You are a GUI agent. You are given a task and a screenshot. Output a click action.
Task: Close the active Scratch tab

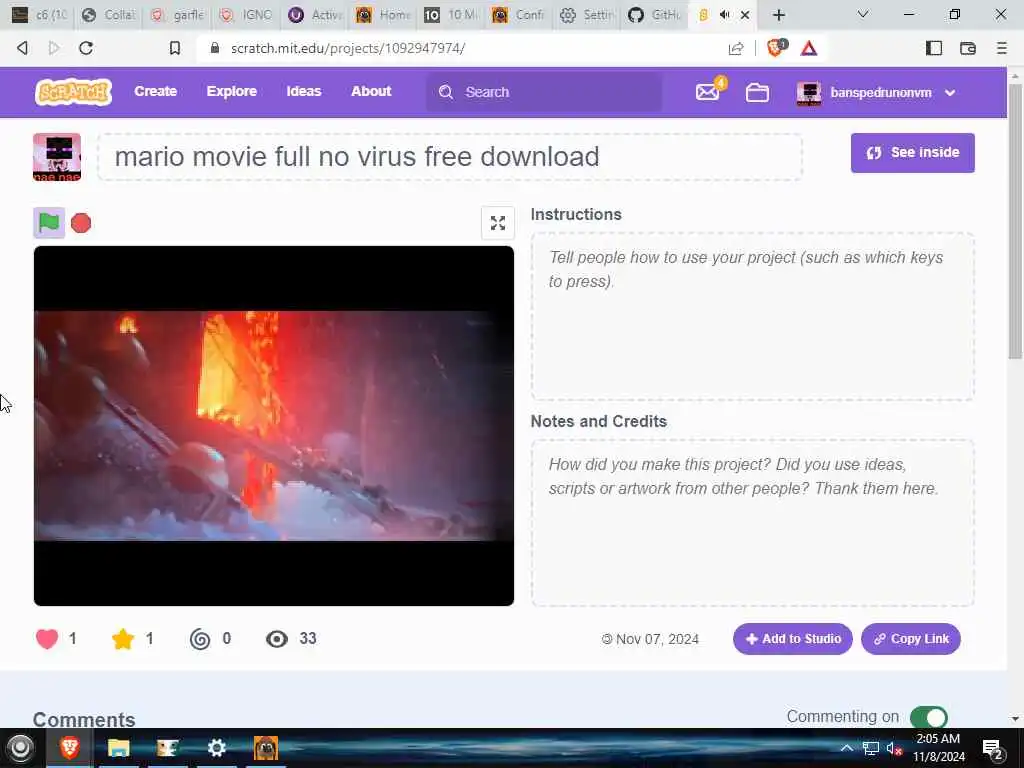coord(744,15)
